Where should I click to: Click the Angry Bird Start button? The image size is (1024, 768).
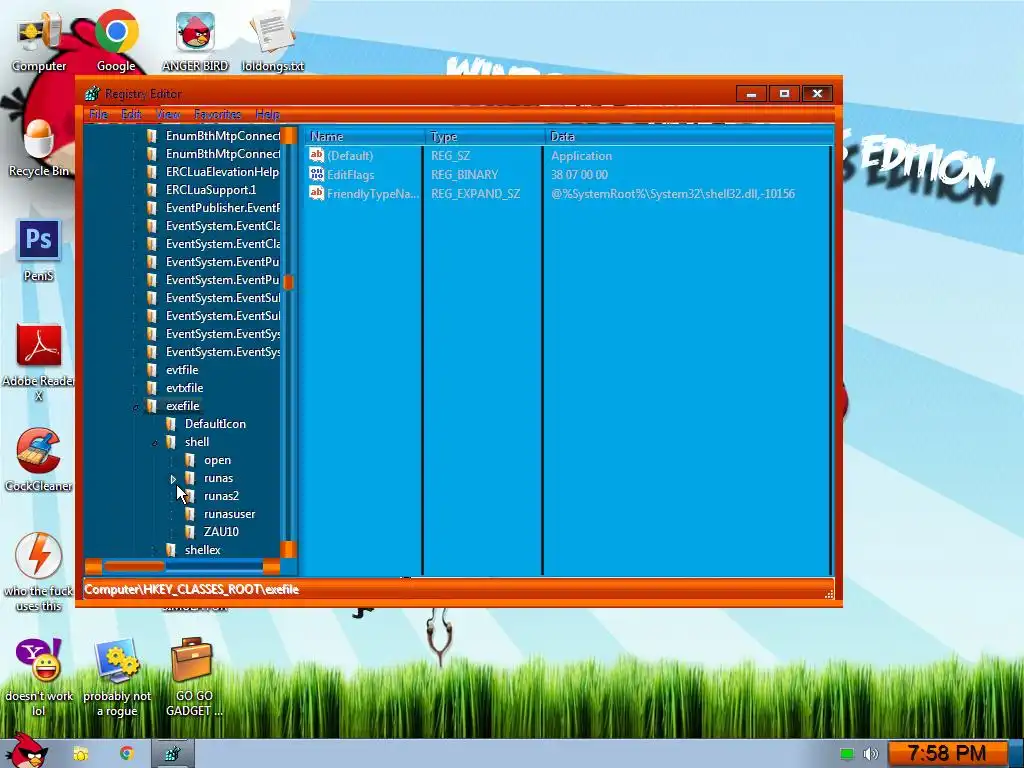[26, 751]
